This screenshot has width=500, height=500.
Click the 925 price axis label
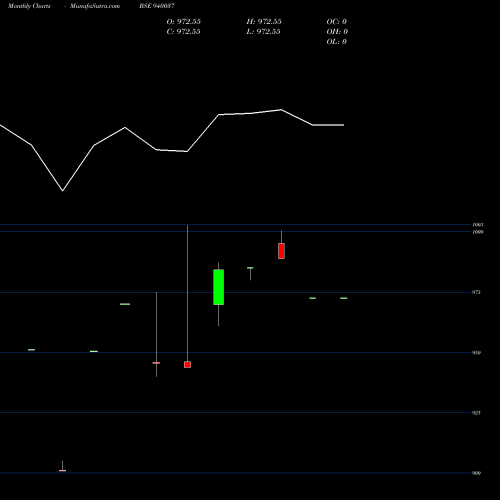[476, 413]
